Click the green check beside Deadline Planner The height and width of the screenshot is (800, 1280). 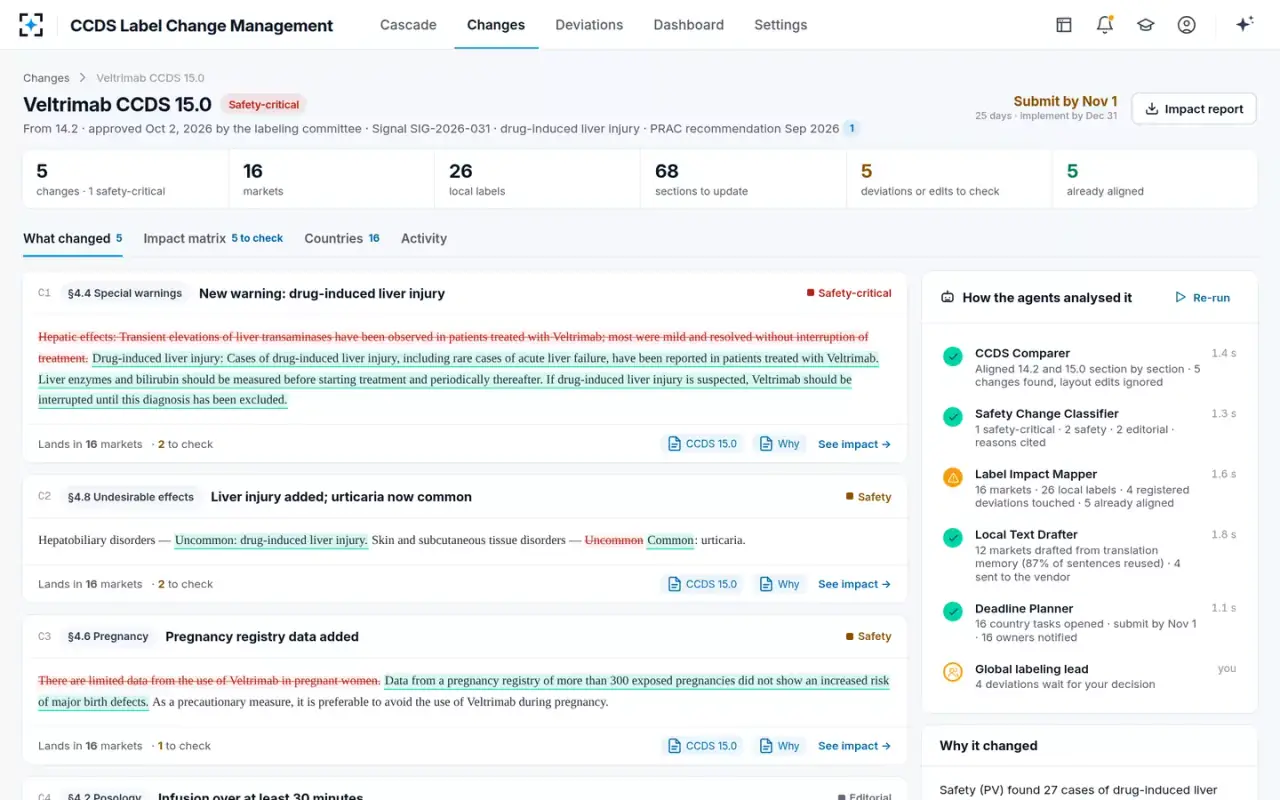953,612
